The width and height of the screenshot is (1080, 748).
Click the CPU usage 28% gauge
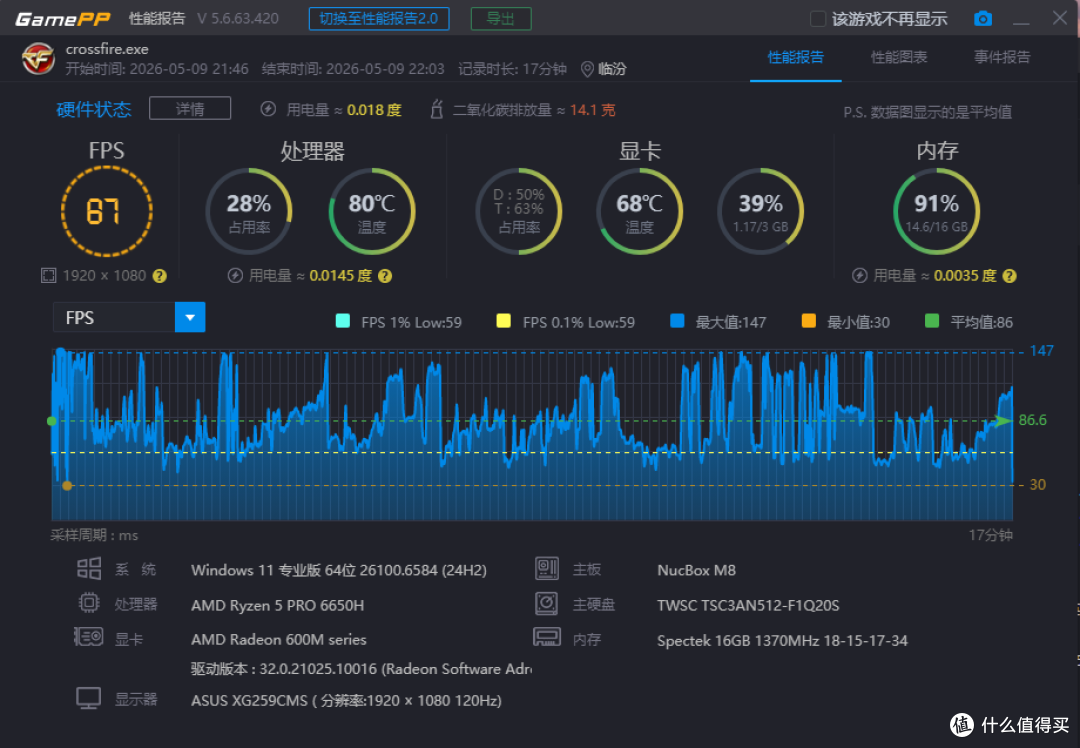click(249, 211)
